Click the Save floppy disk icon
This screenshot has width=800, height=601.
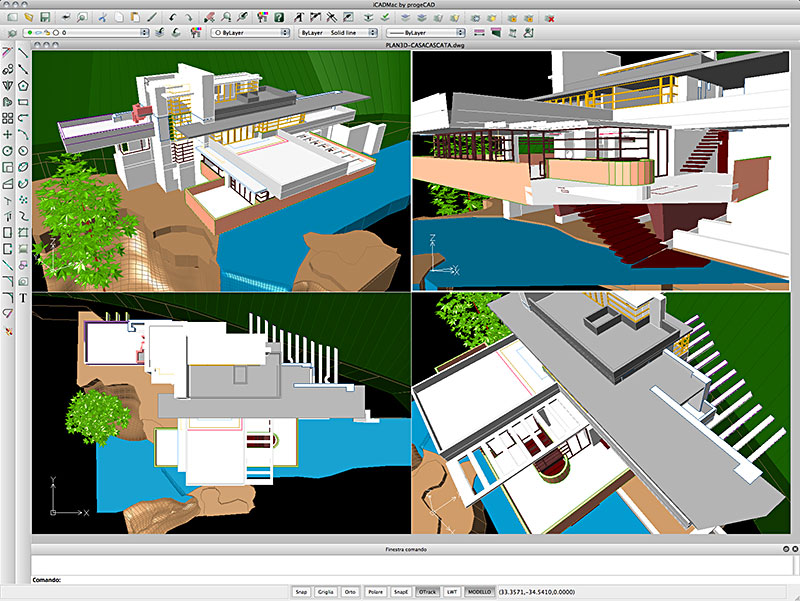[x=45, y=17]
